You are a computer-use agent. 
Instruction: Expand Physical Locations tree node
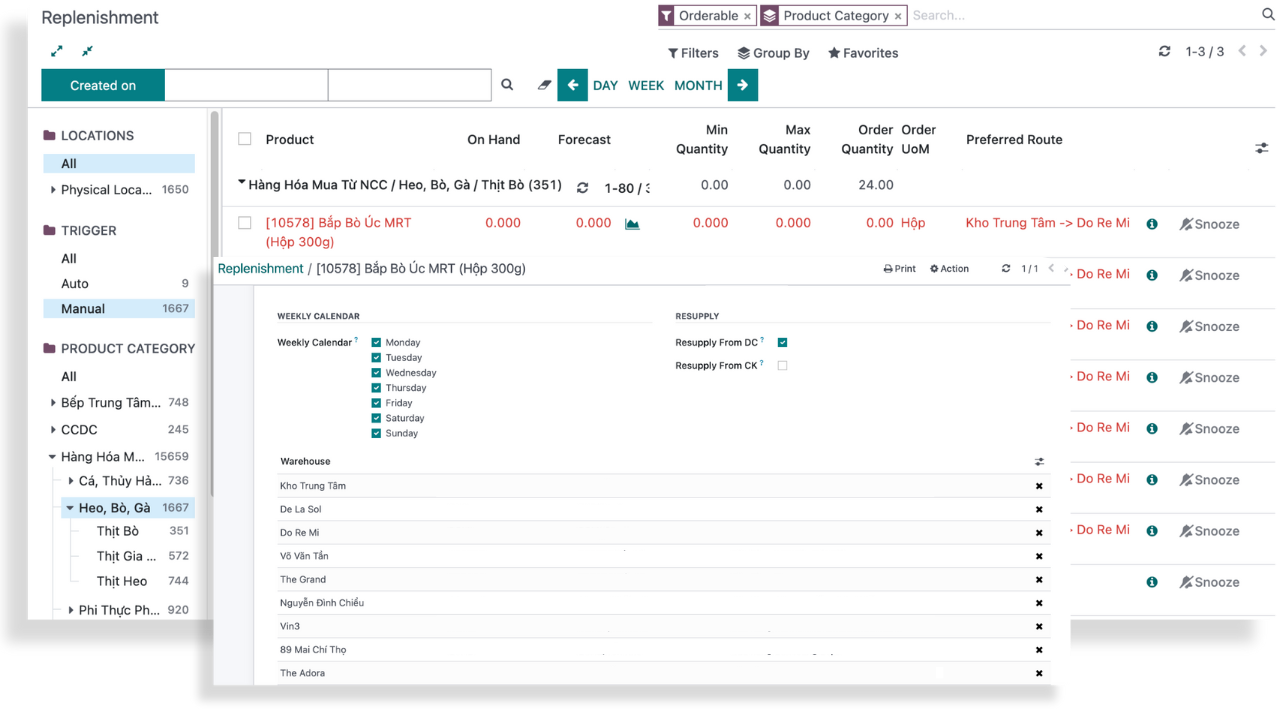(x=53, y=190)
